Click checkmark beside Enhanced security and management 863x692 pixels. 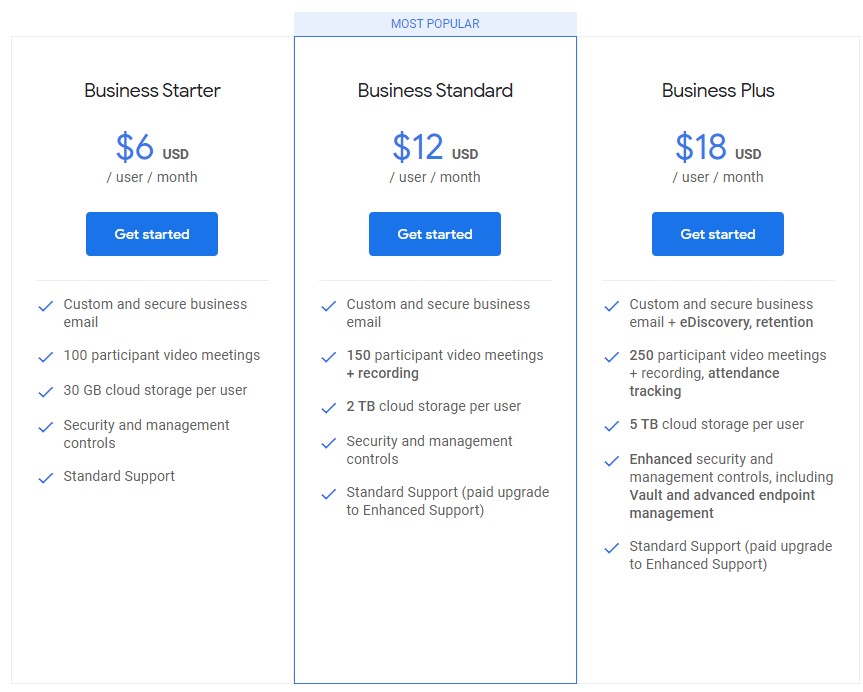point(611,461)
